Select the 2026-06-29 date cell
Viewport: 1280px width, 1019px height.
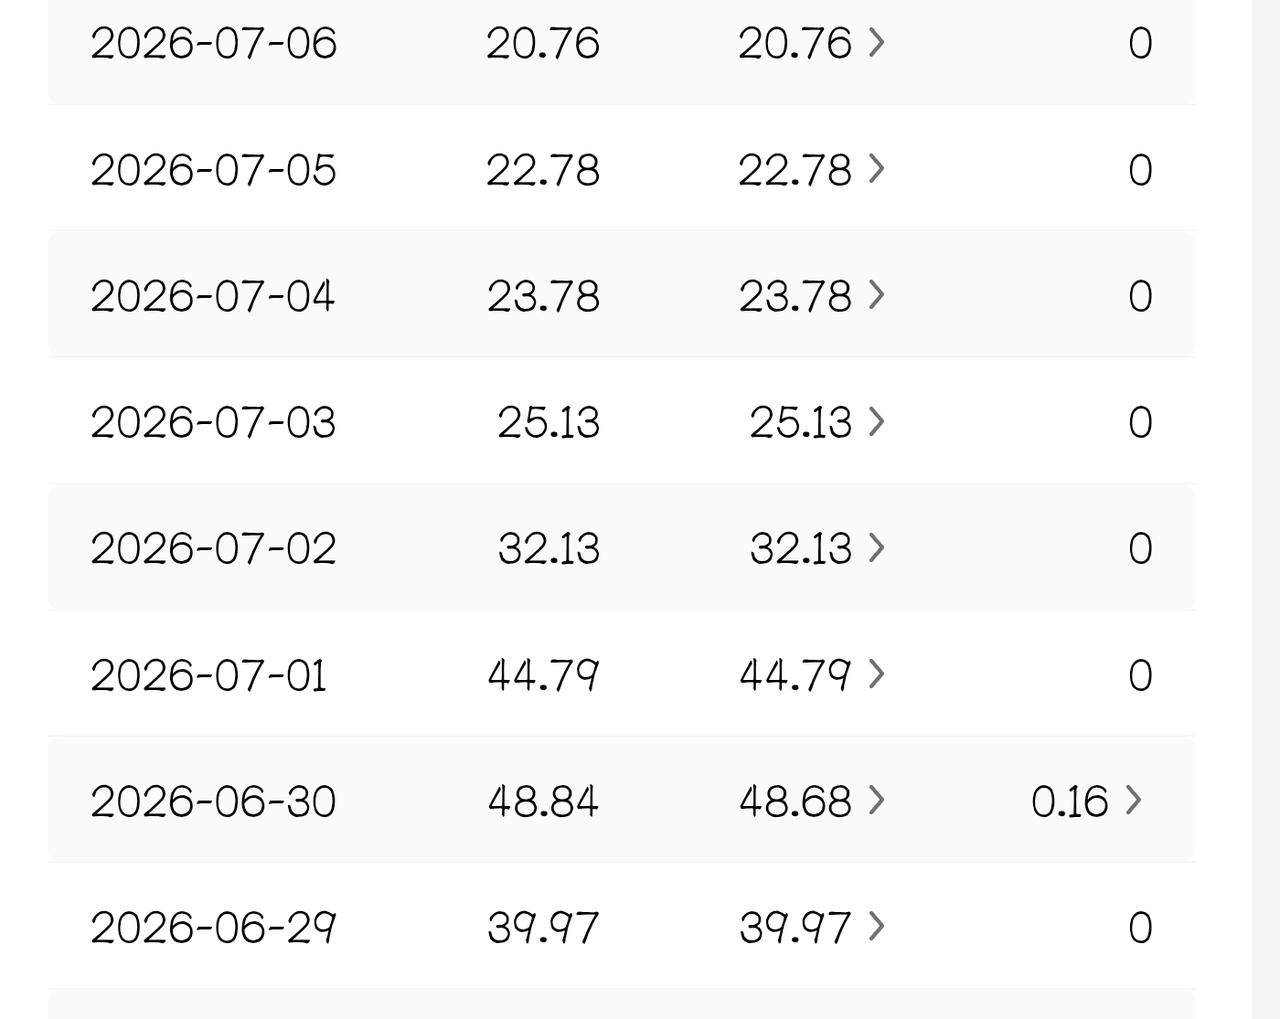[213, 927]
